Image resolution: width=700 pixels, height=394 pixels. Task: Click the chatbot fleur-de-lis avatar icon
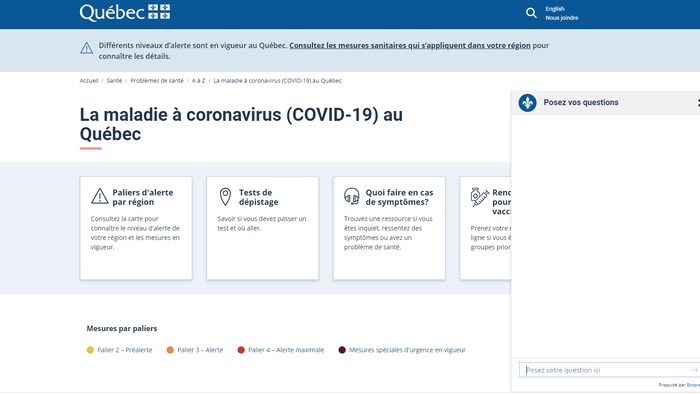527,103
